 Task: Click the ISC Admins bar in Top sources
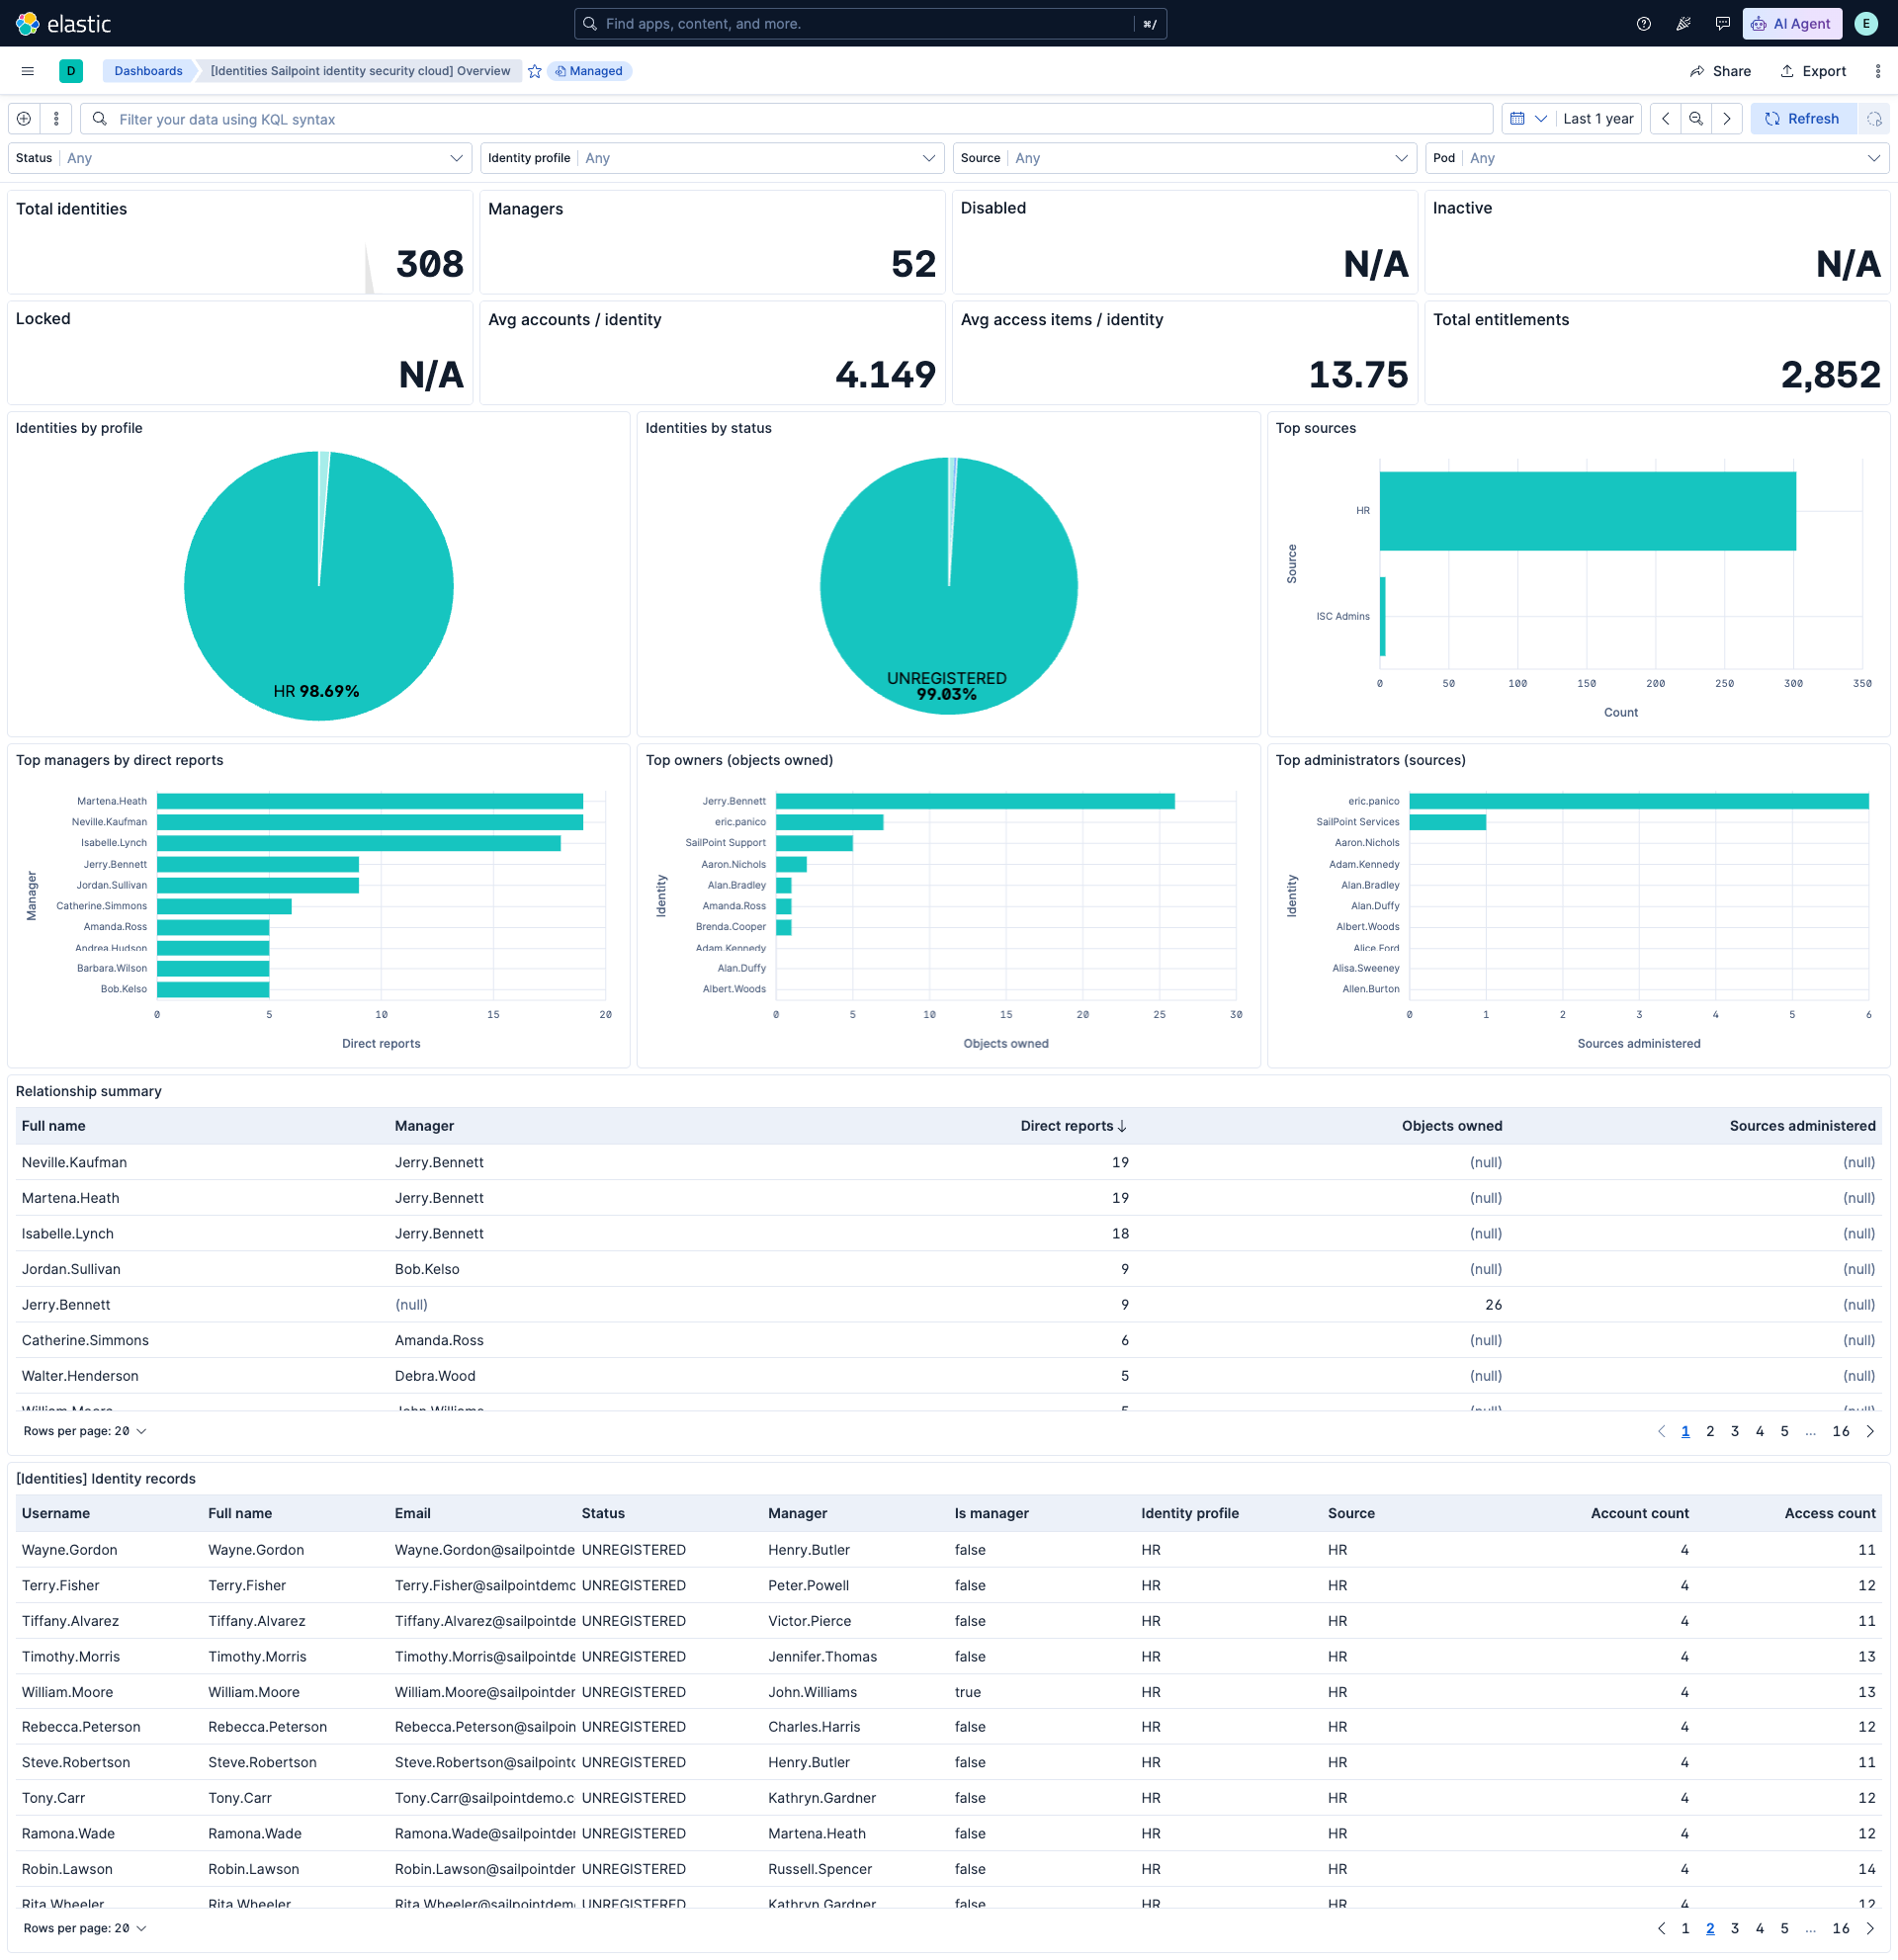(1382, 616)
